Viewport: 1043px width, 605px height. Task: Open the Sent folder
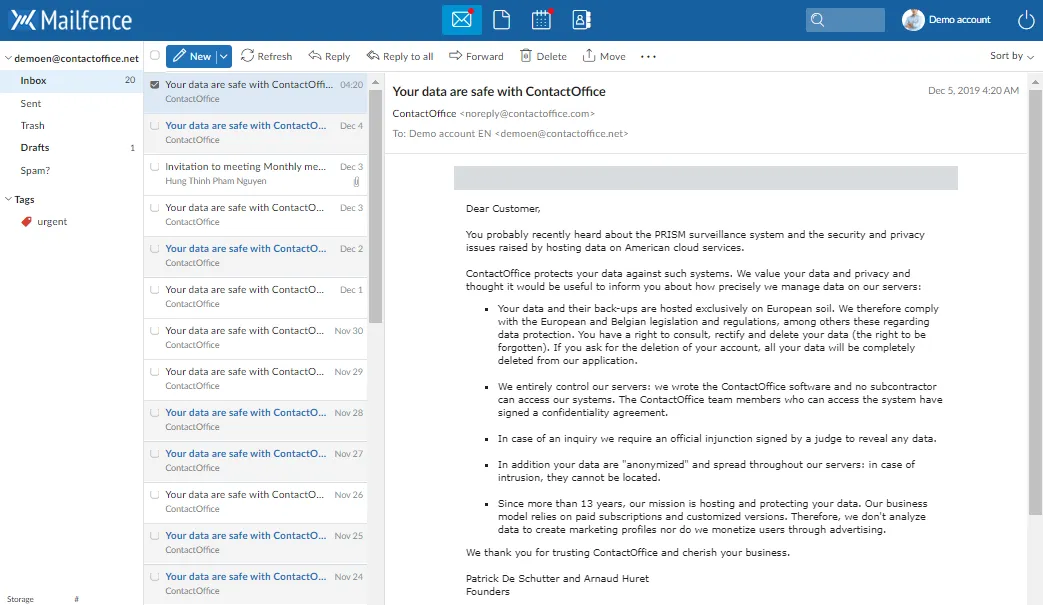point(31,103)
